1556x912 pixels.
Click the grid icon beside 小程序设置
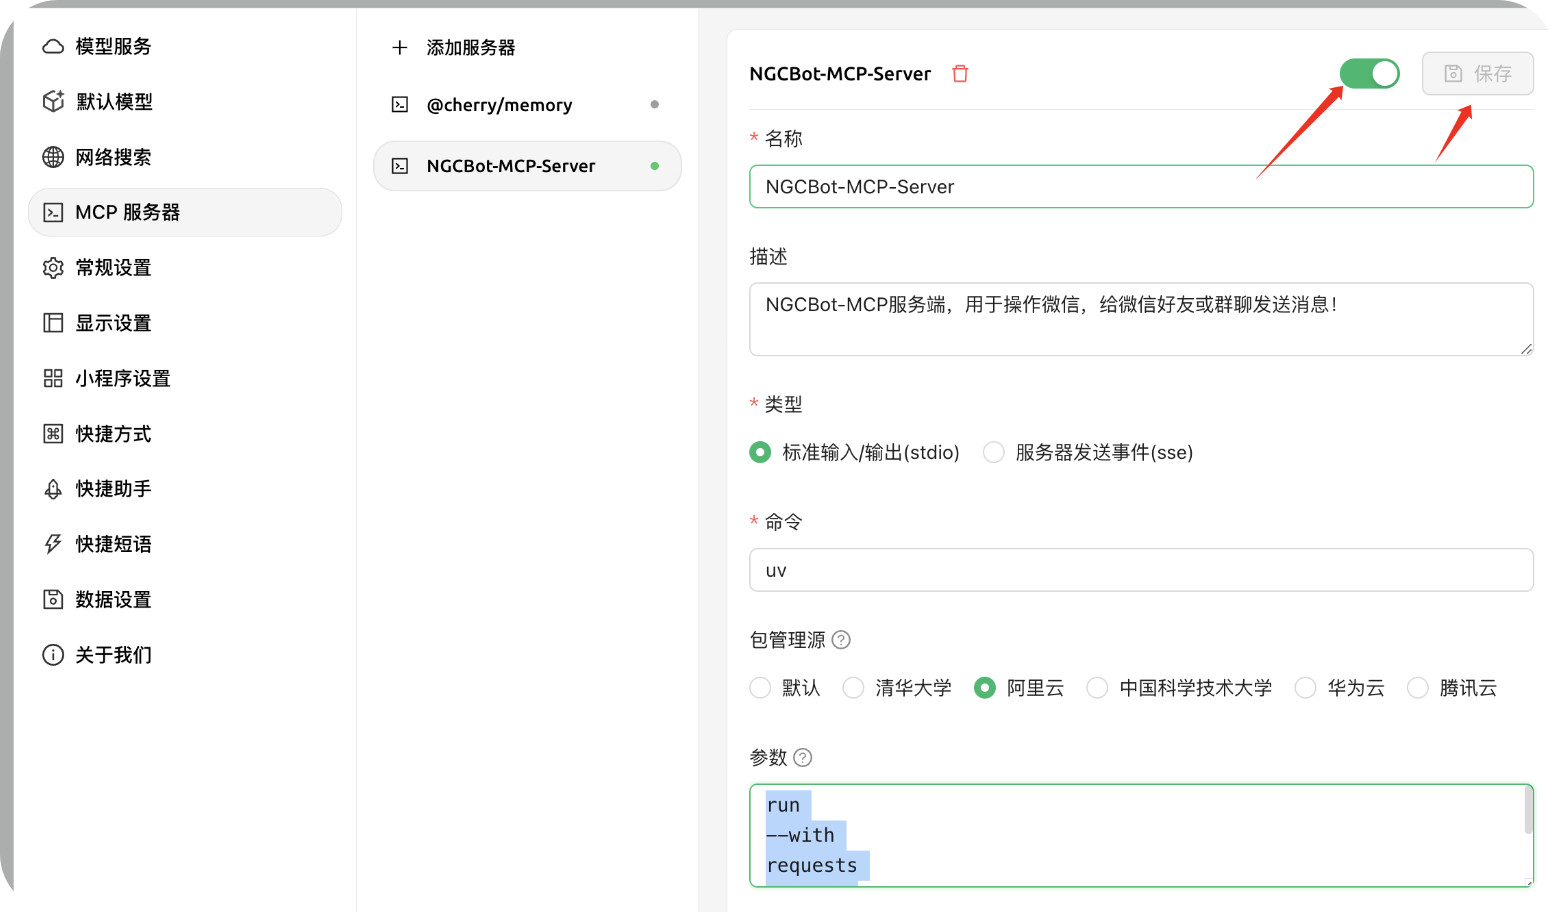[53, 378]
